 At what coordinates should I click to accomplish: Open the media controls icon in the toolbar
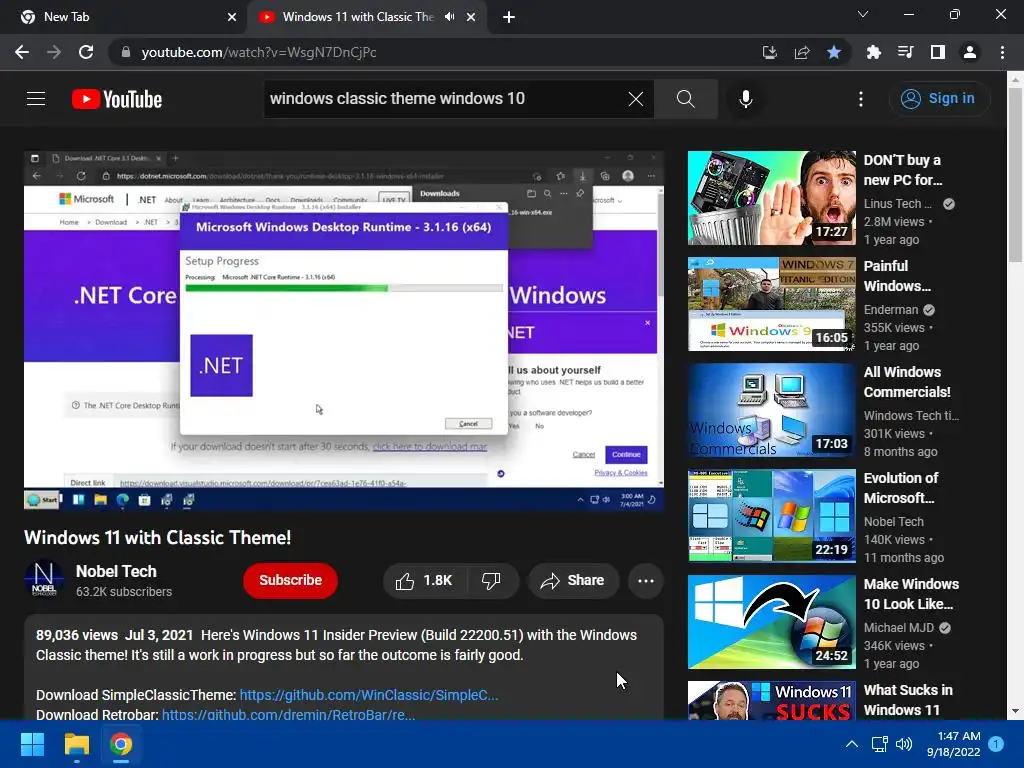click(x=905, y=52)
